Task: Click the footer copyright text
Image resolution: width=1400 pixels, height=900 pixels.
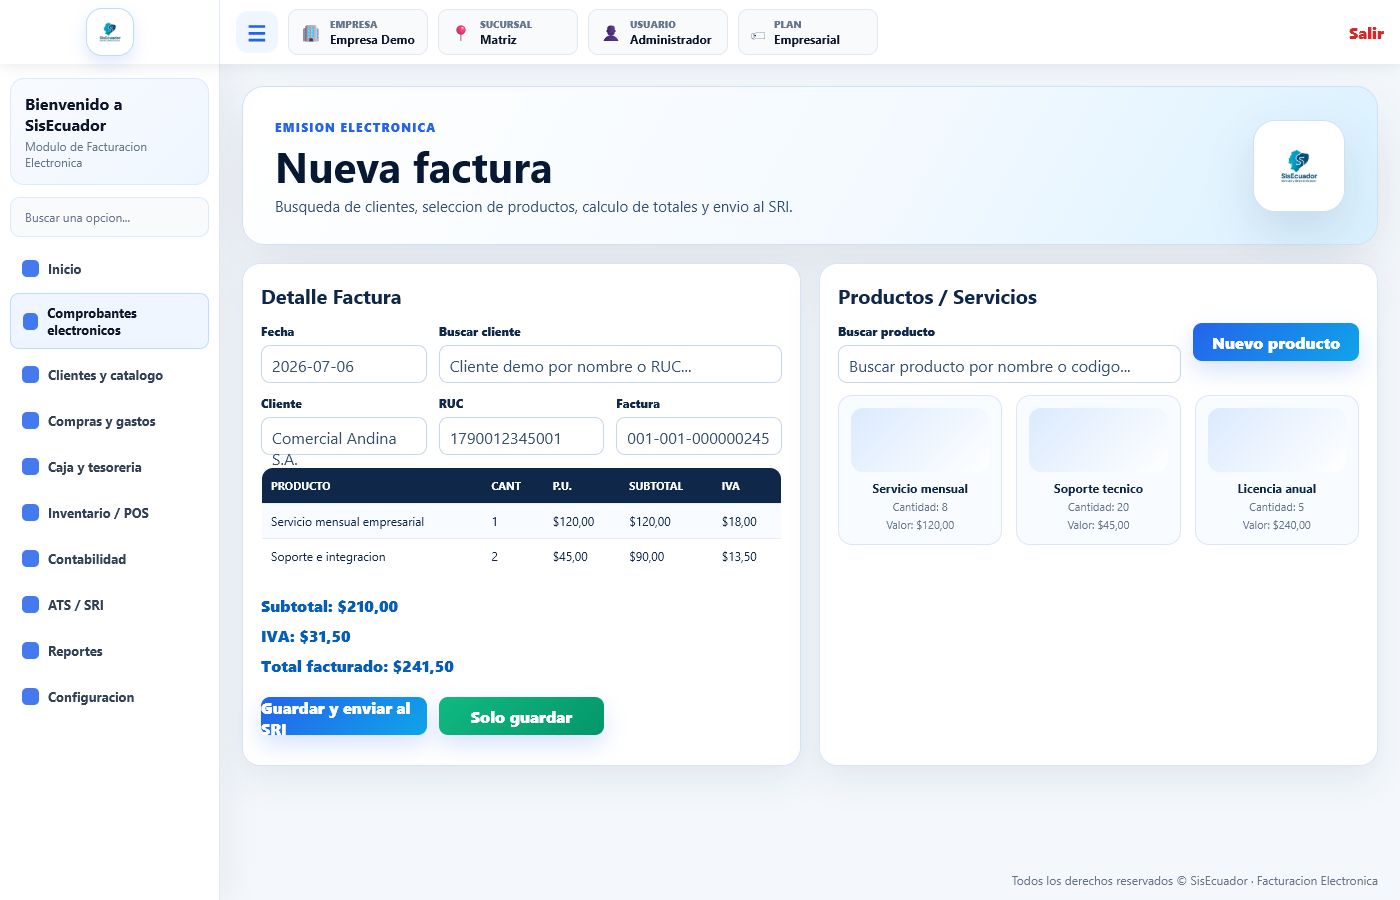Action: (1194, 881)
